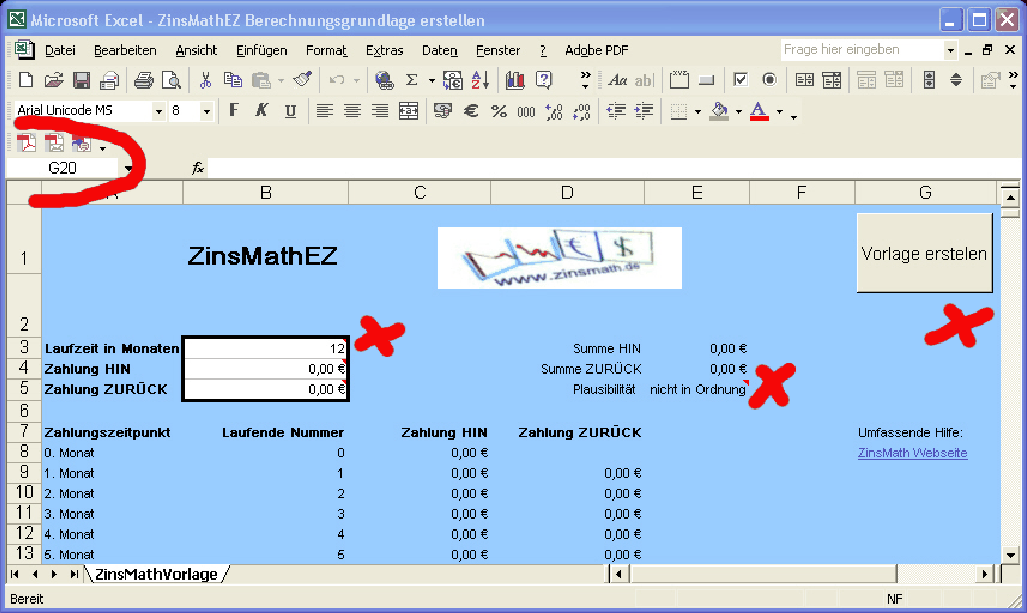1027x613 pixels.
Task: Open the ZinsMath Webseite link
Action: [x=912, y=453]
